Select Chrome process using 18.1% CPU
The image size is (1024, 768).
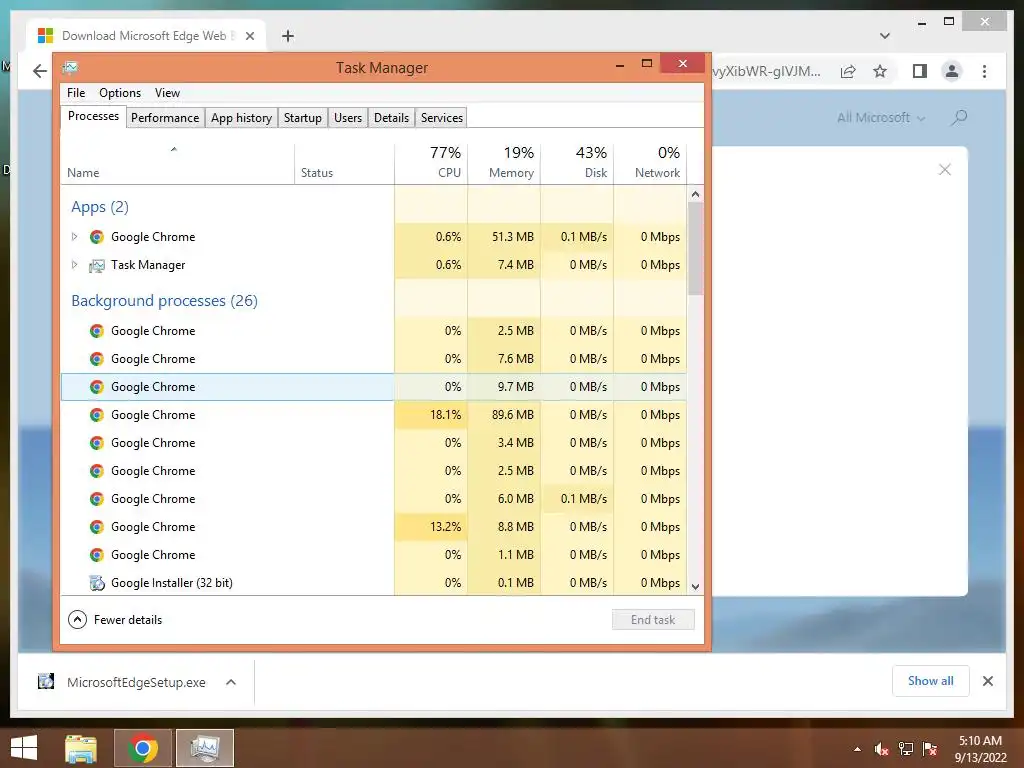(x=374, y=415)
